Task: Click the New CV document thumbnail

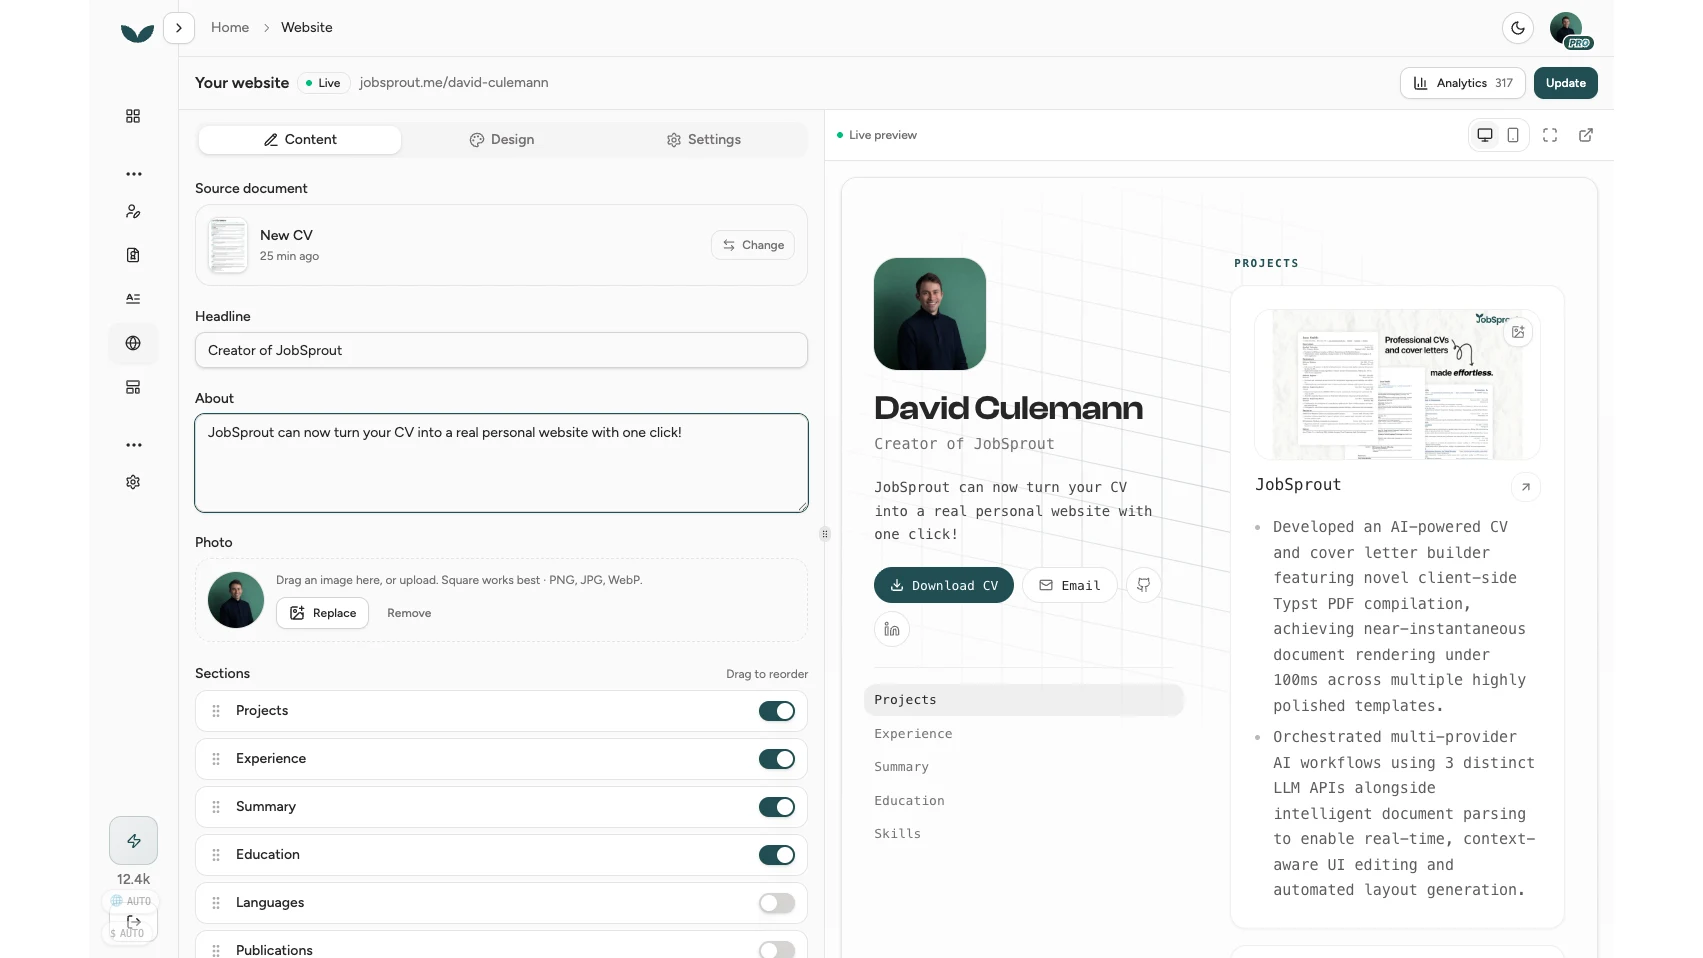Action: pos(227,245)
